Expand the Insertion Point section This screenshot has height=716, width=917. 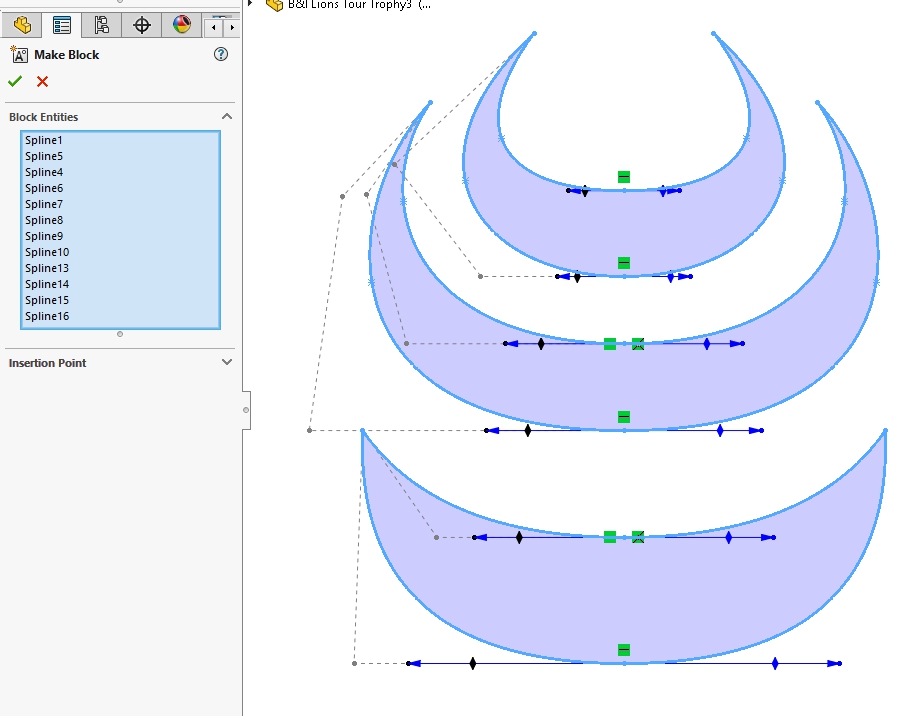226,363
